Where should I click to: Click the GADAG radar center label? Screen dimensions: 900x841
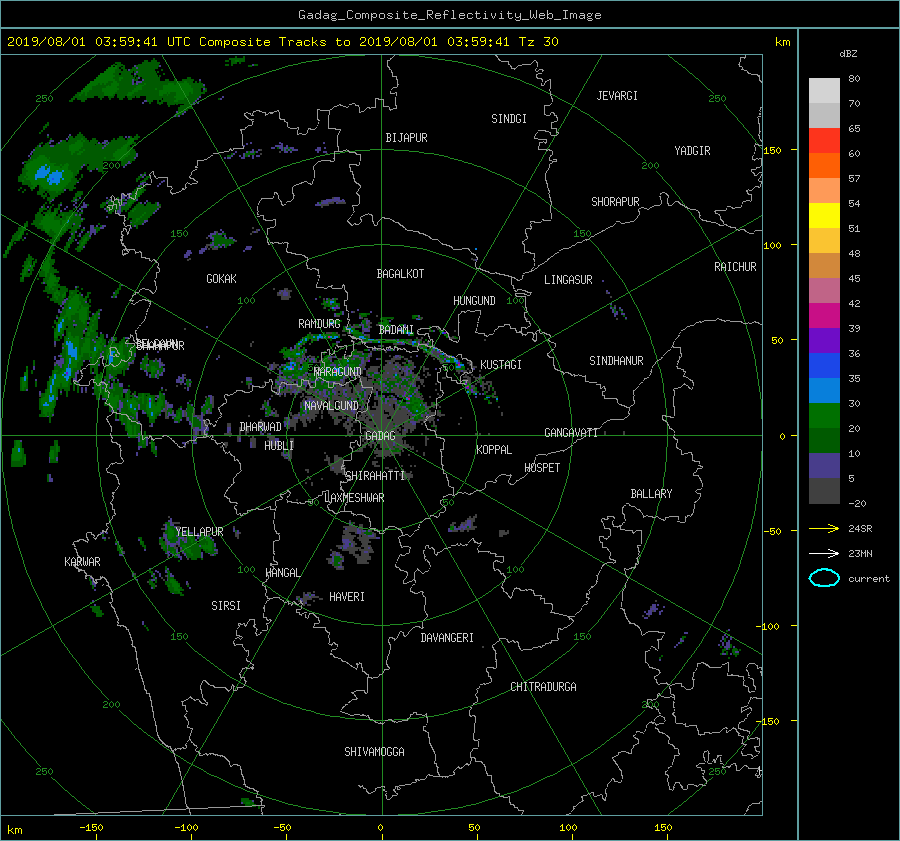coord(380,436)
